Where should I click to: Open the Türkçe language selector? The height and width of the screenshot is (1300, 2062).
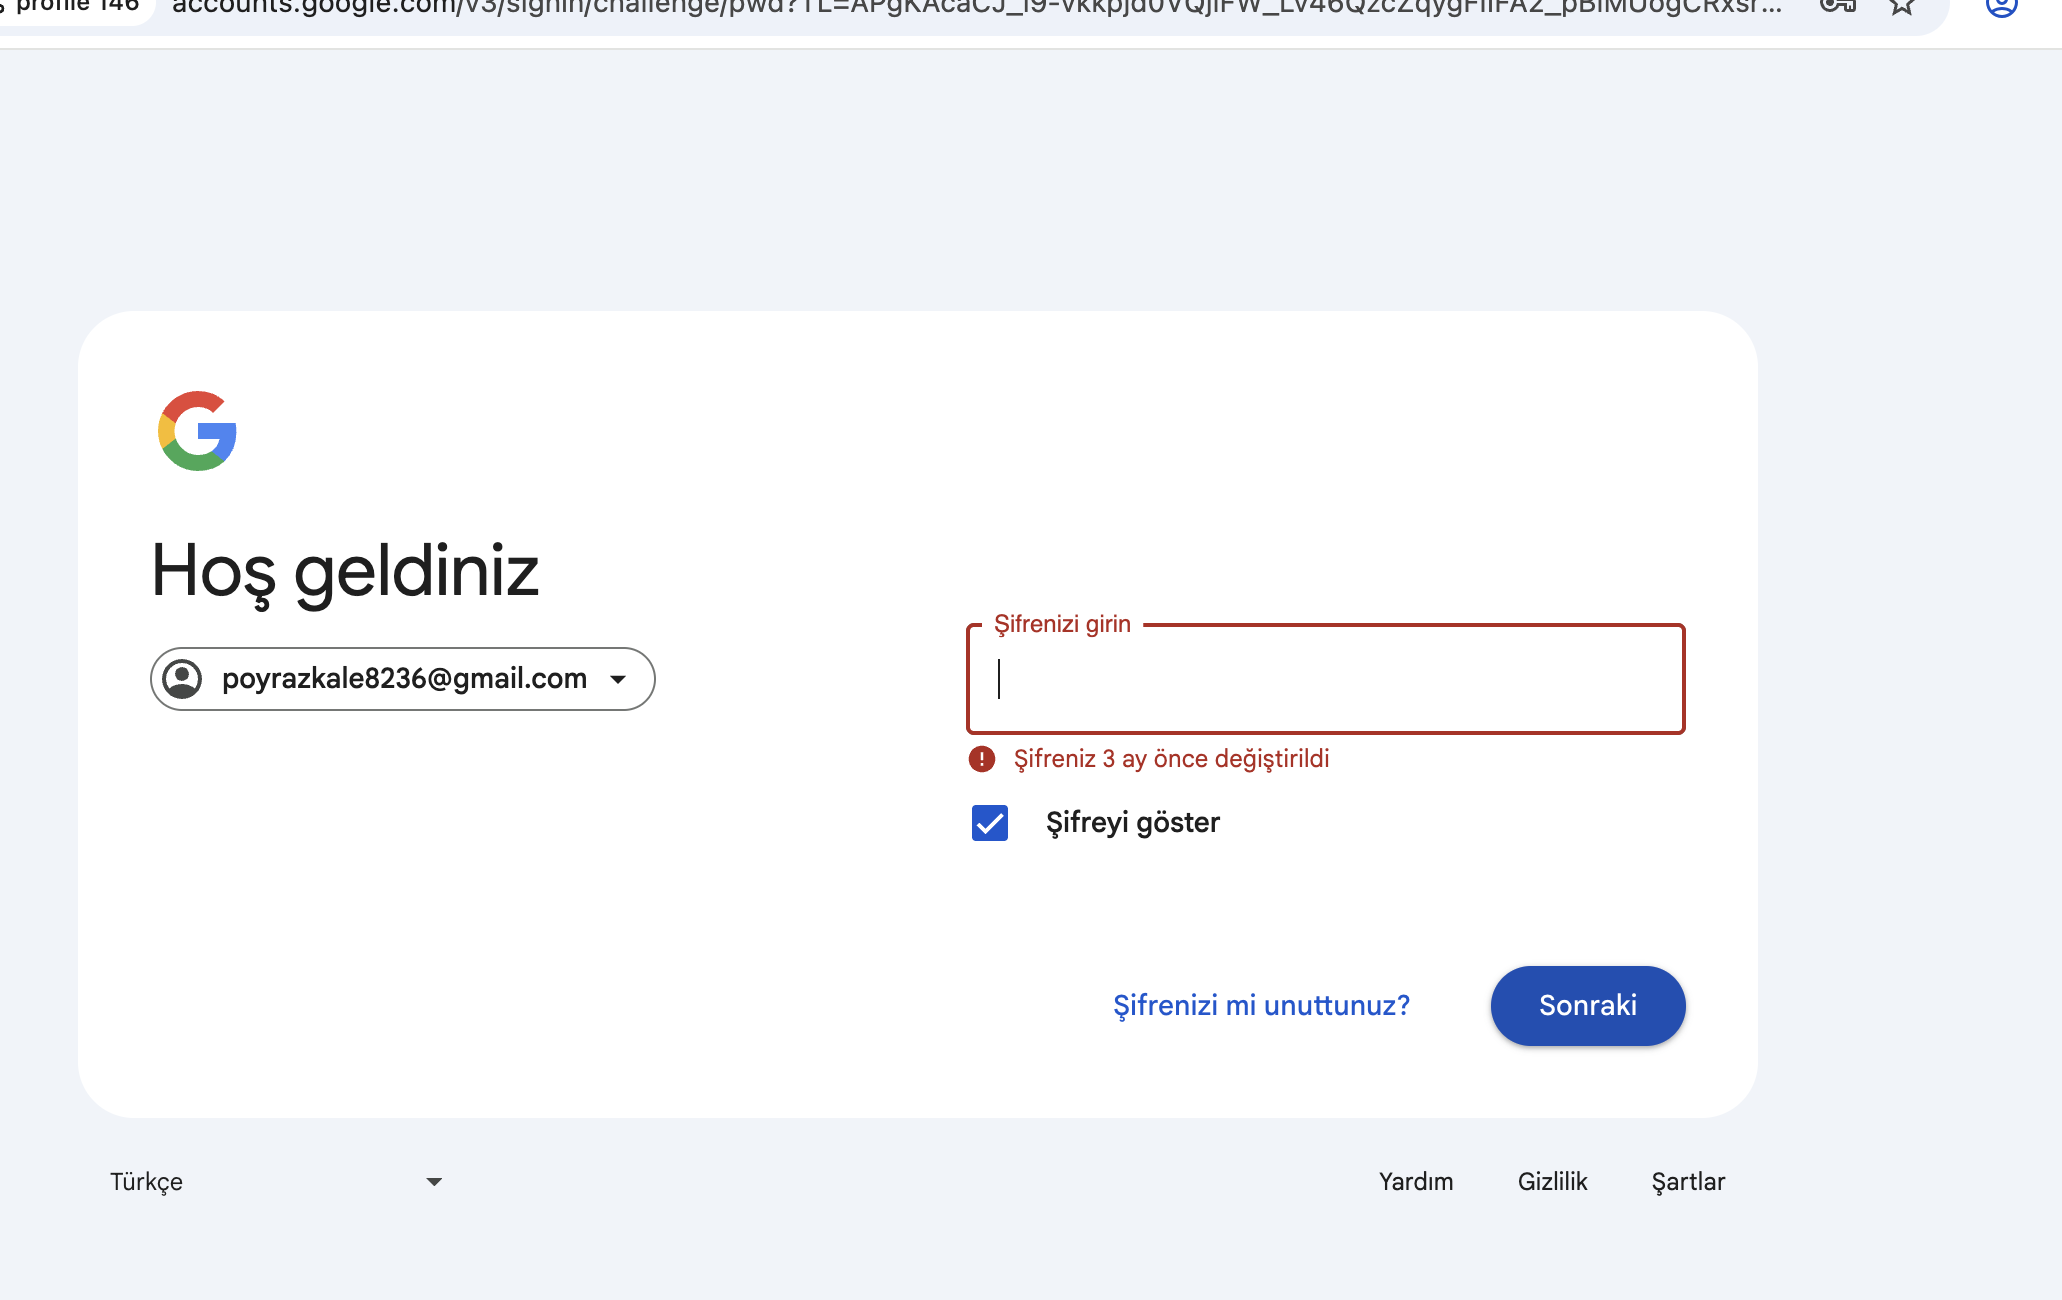(x=276, y=1182)
